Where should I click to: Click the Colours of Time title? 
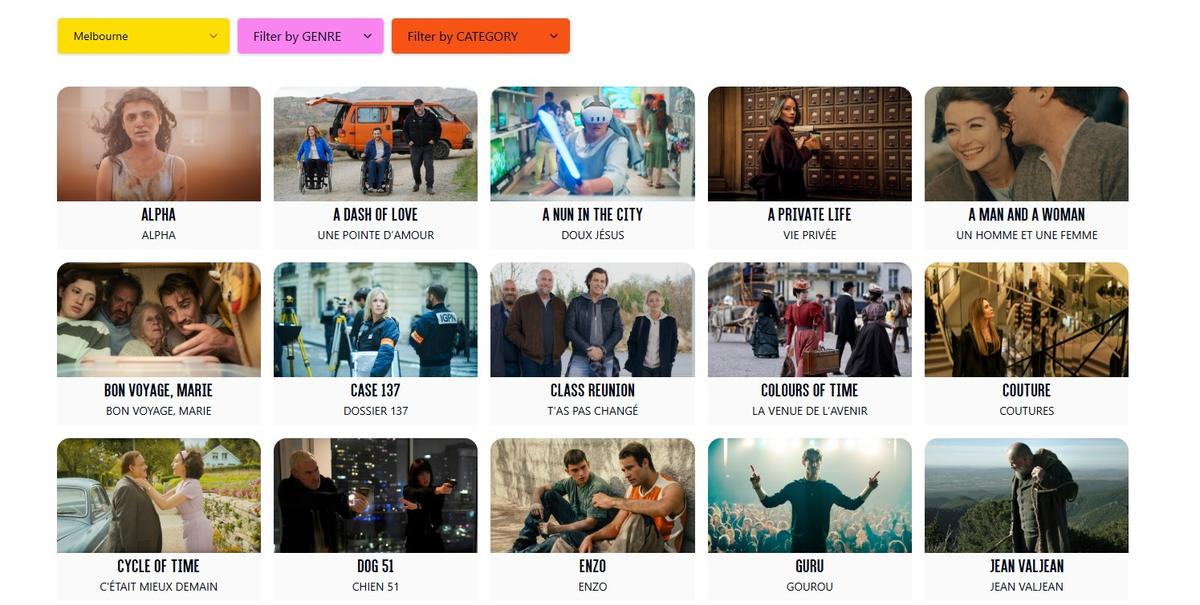tap(810, 391)
